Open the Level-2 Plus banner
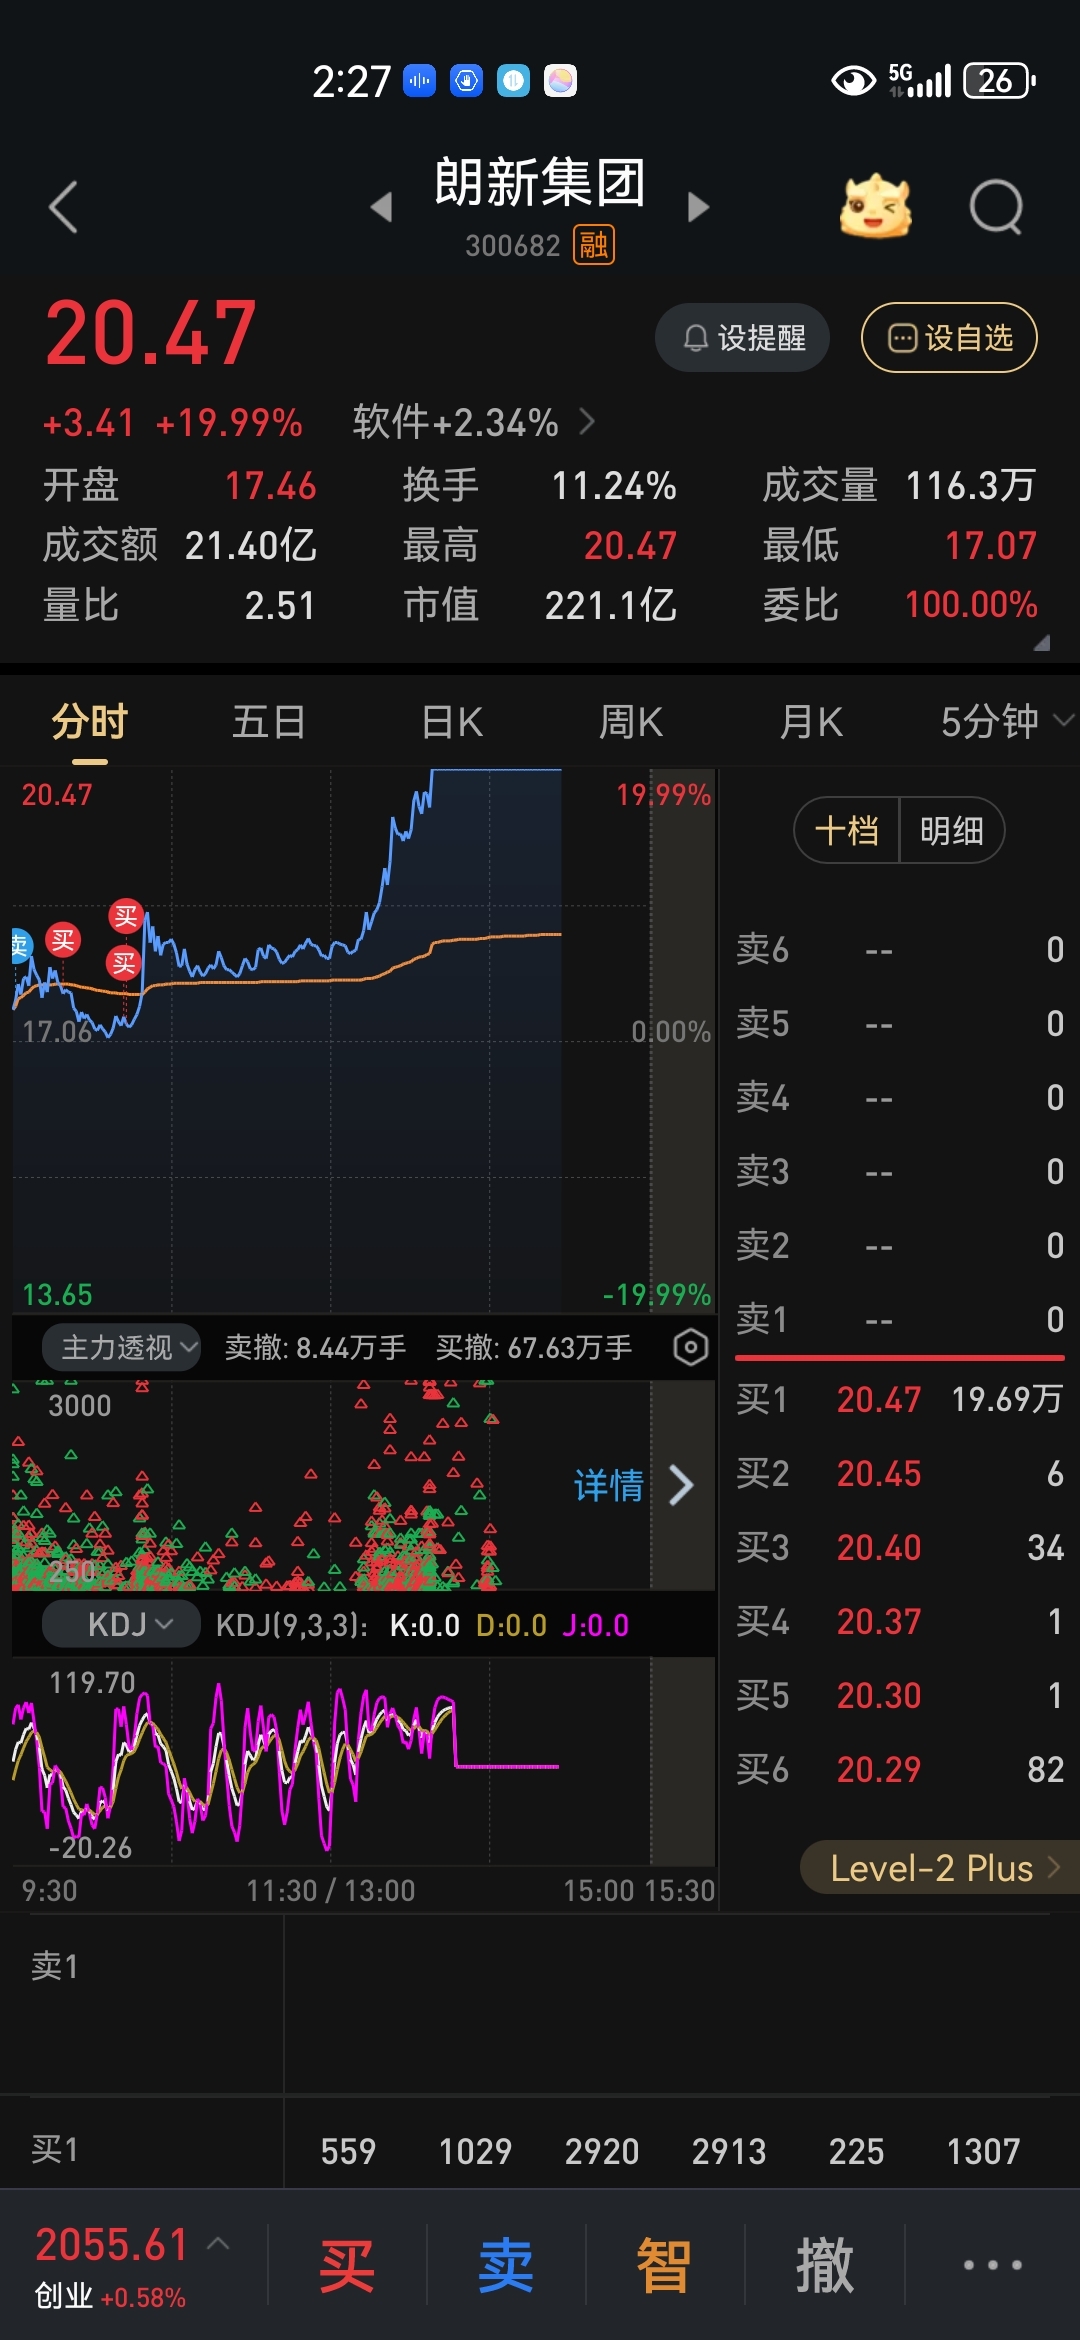The width and height of the screenshot is (1080, 2340). click(x=940, y=1867)
